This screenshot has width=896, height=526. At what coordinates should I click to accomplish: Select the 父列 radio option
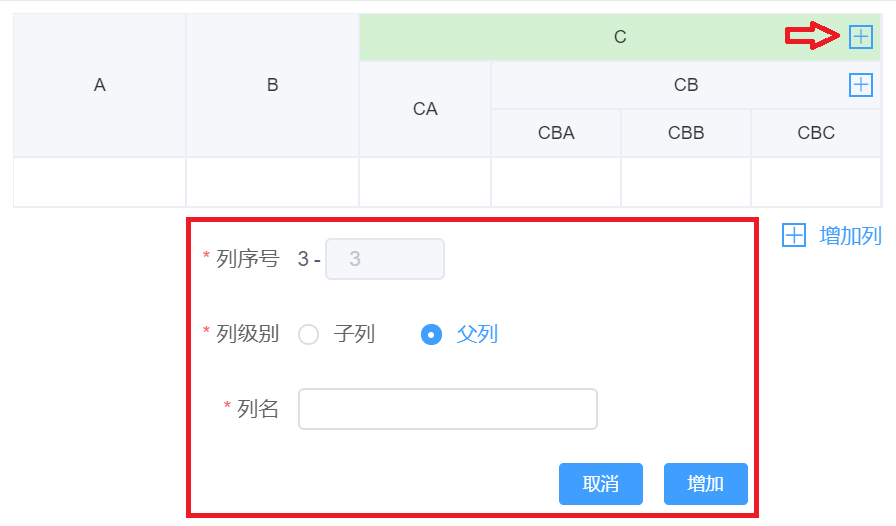(431, 334)
